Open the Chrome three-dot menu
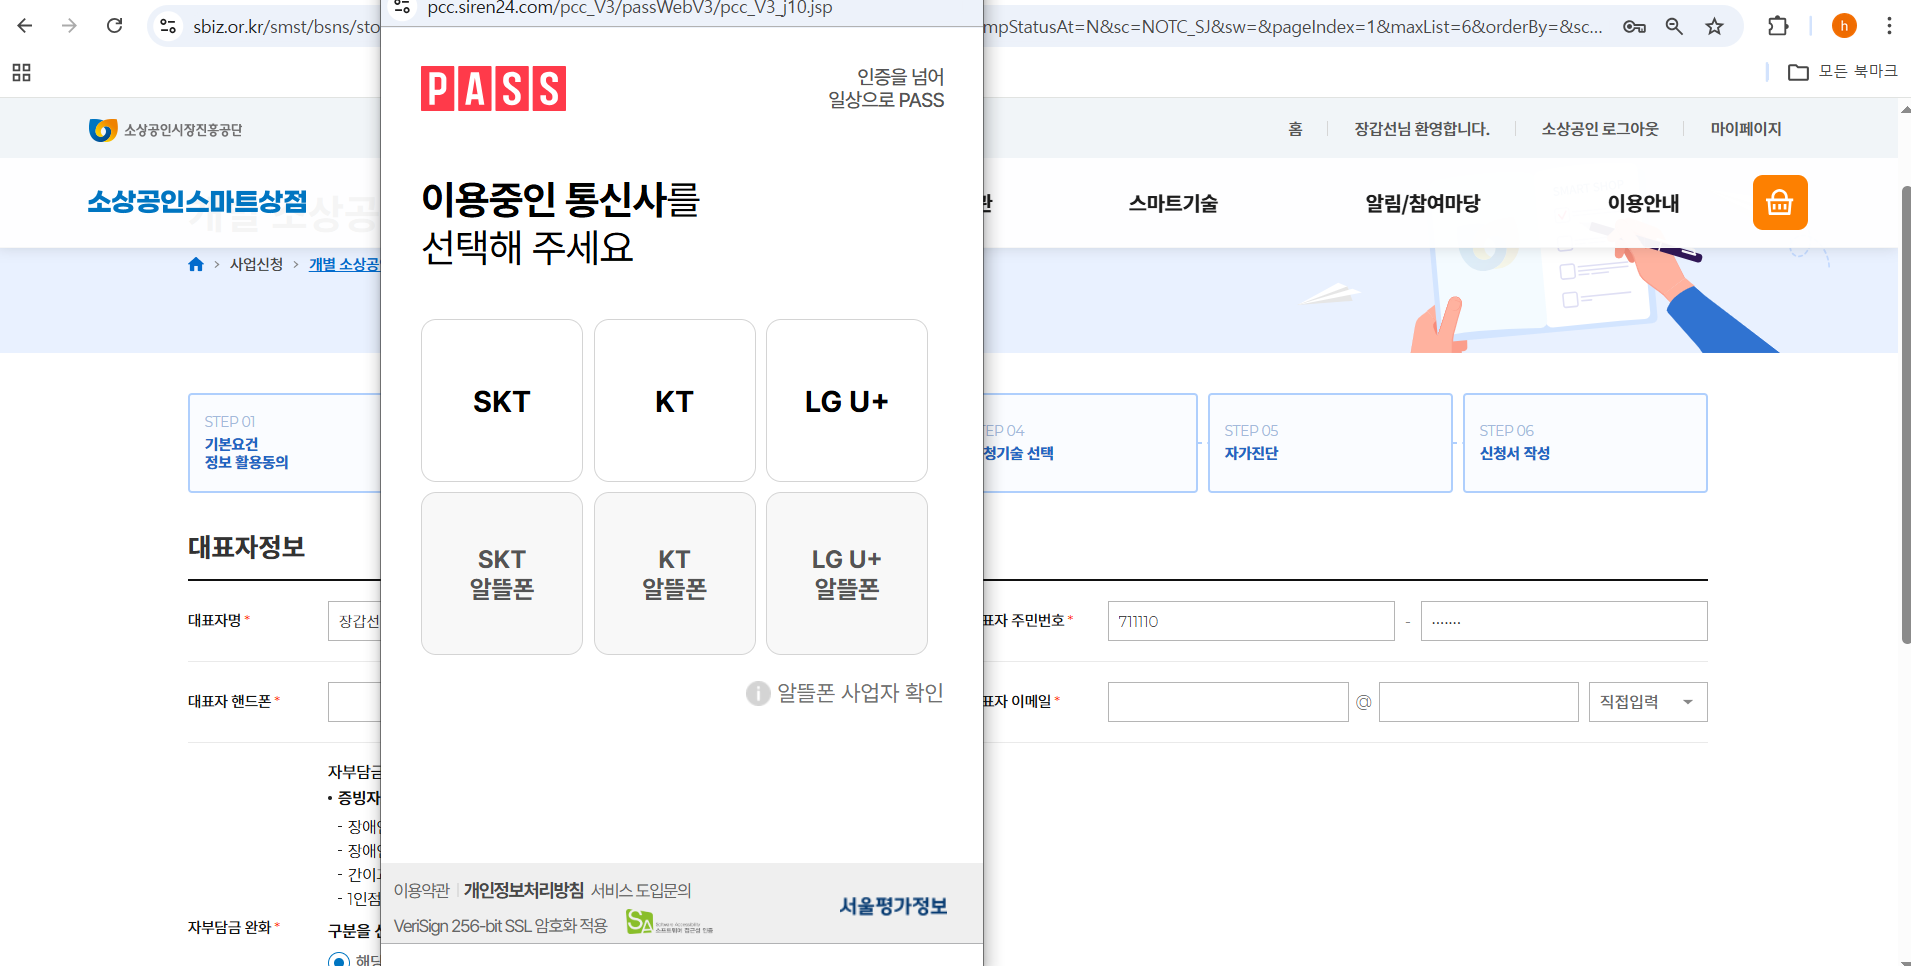The height and width of the screenshot is (966, 1911). point(1889,26)
